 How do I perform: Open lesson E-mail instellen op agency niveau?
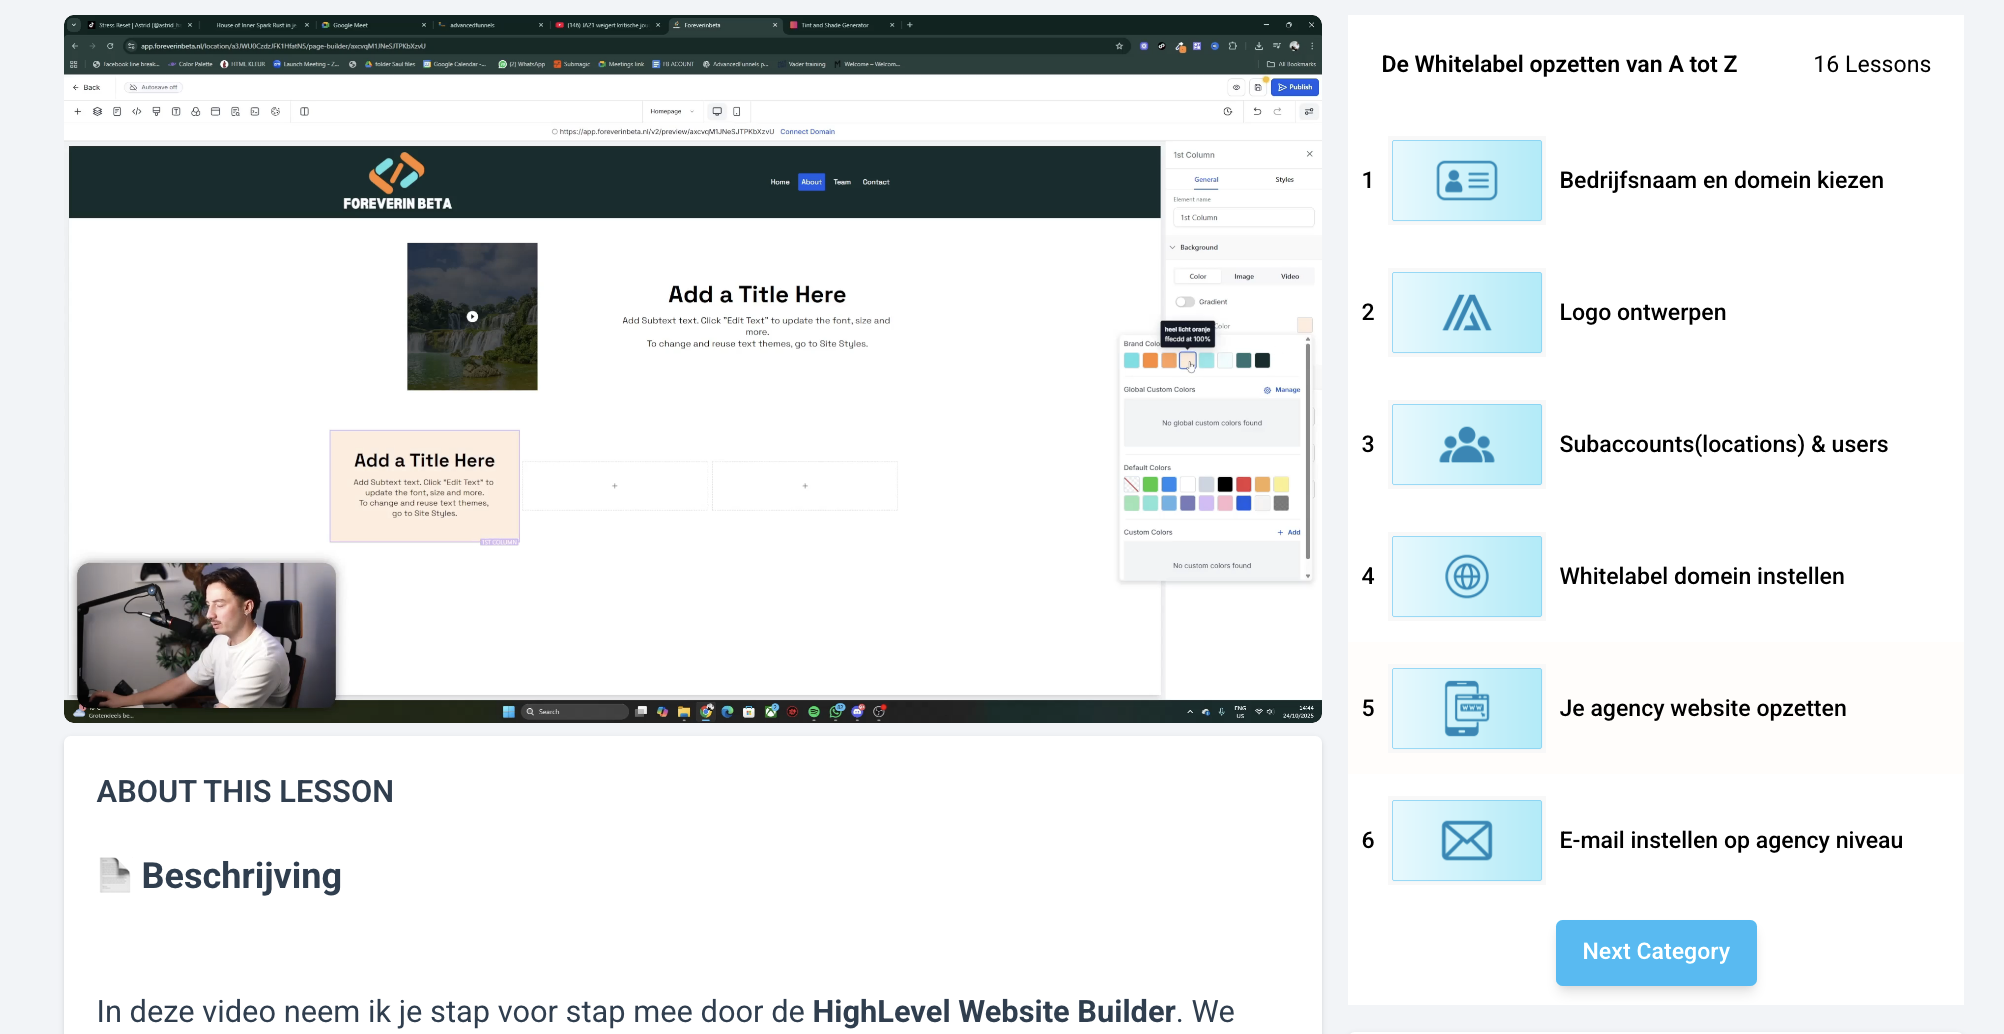[x=1730, y=840]
